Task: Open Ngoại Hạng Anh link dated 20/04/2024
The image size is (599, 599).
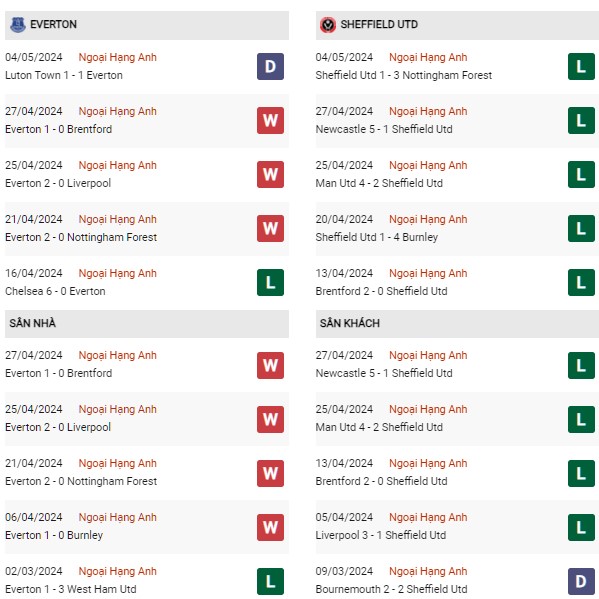Action: click(x=428, y=219)
